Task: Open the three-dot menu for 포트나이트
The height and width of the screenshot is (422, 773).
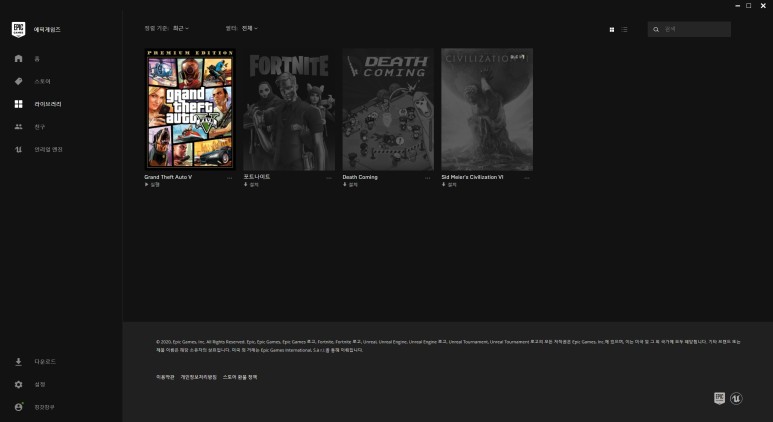Action: click(329, 178)
